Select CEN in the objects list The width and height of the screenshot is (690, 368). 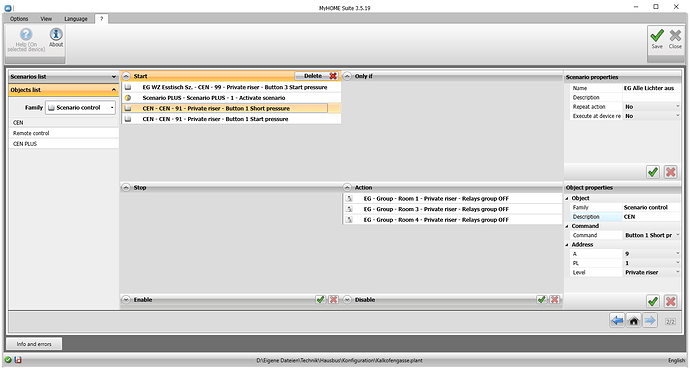(64, 122)
